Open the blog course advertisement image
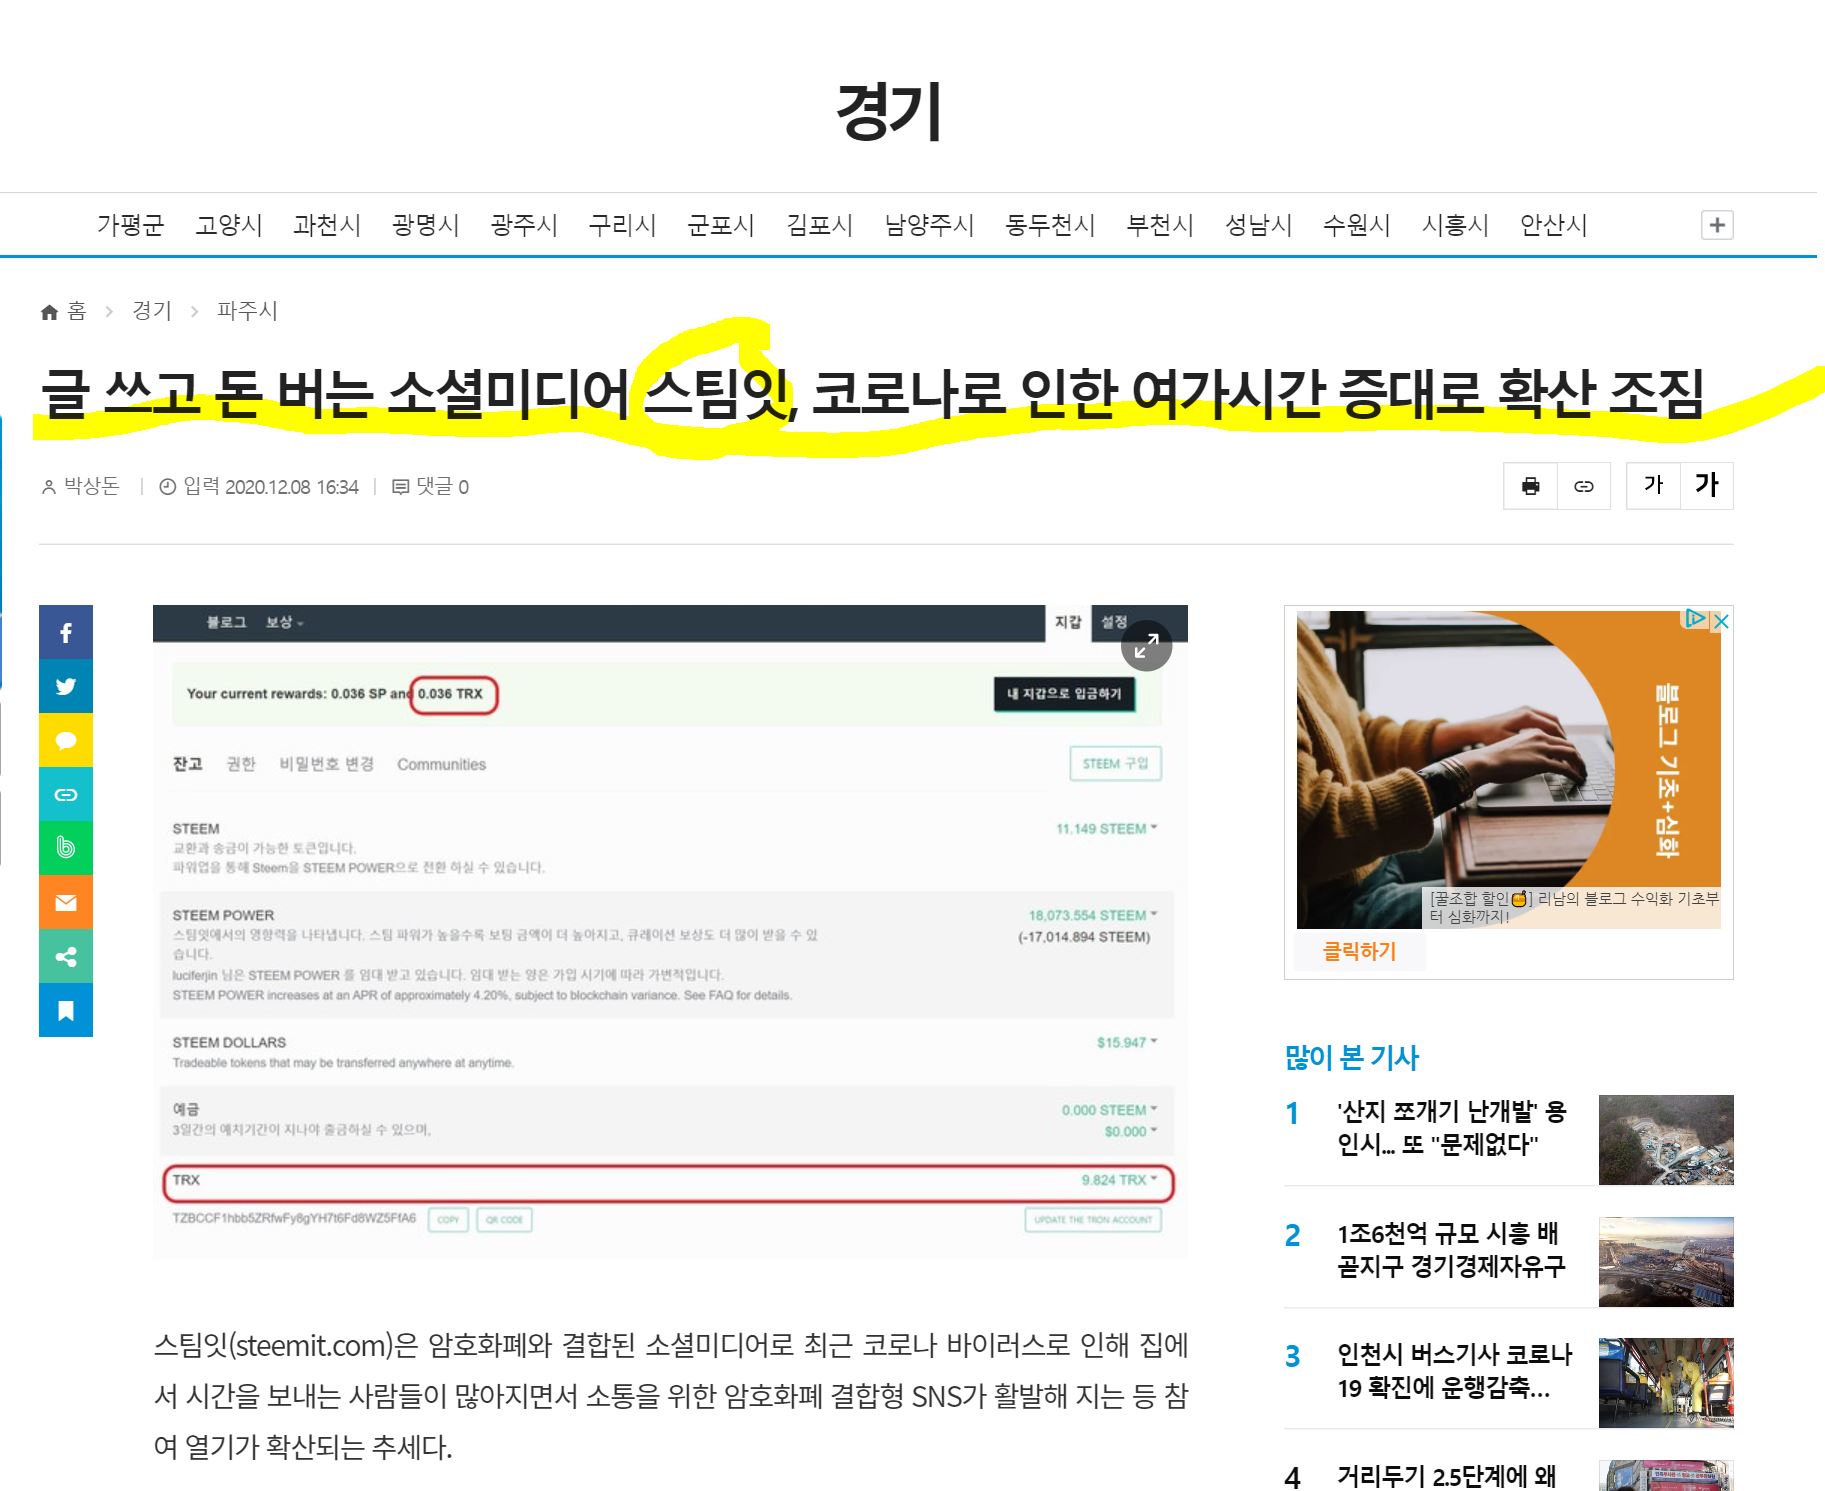Screen dimensions: 1825x1491 click(1509, 770)
